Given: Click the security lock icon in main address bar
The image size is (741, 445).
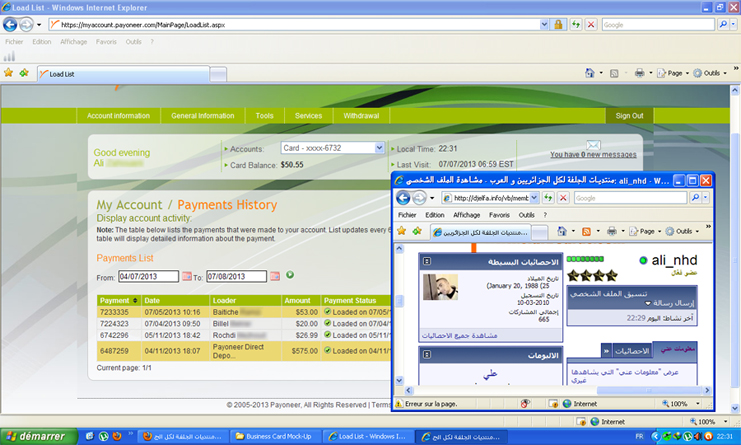Looking at the screenshot, I should click(x=558, y=25).
